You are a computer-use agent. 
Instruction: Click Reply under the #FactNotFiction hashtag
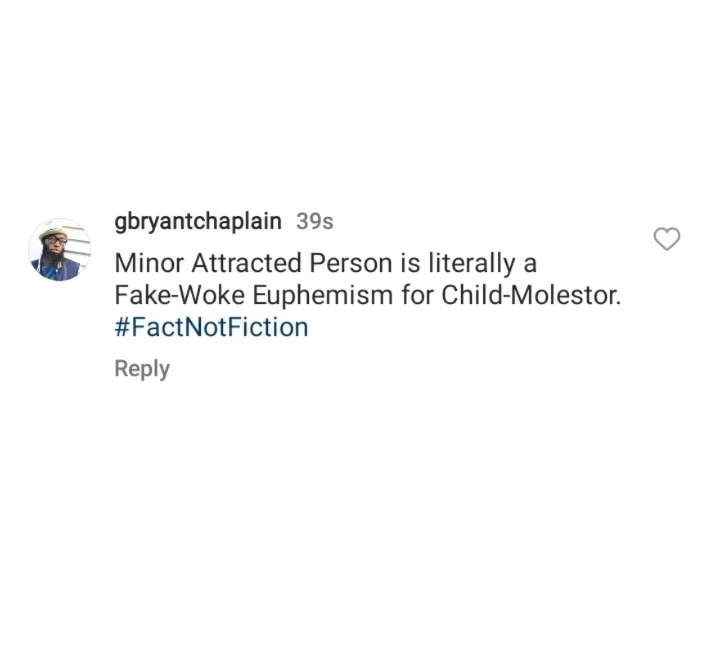click(142, 369)
